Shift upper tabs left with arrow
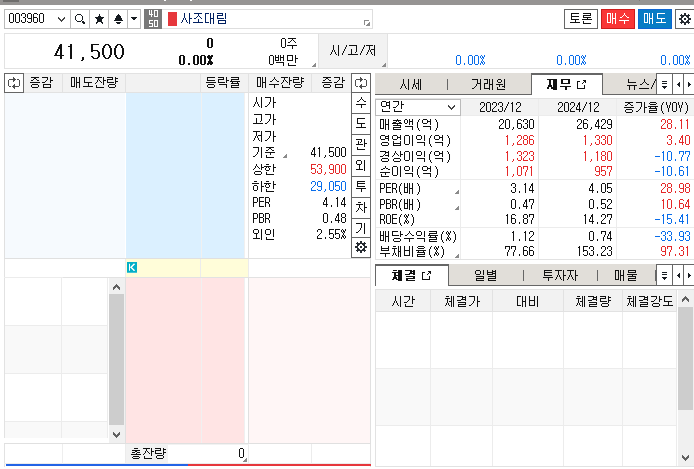 click(679, 84)
